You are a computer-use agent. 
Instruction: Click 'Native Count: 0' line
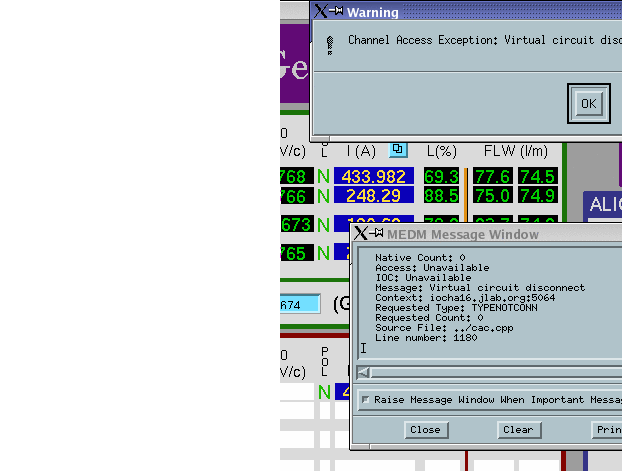point(420,258)
